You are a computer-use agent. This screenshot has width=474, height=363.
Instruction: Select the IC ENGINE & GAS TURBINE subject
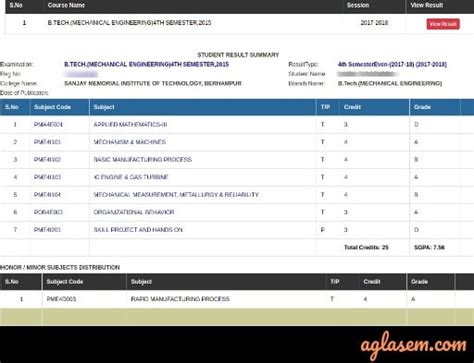[131, 177]
